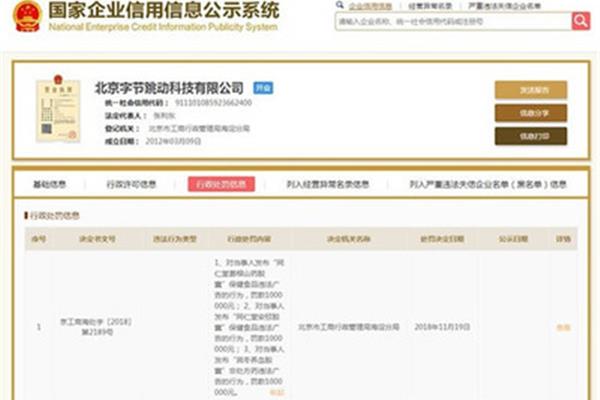Image resolution: width=600 pixels, height=400 pixels.
Task: Collapse penalty content with the 收起 link
Action: [277, 392]
